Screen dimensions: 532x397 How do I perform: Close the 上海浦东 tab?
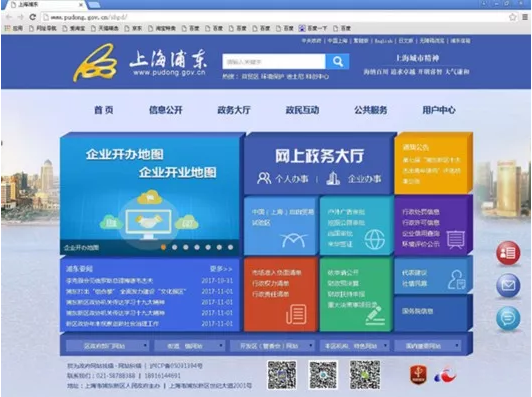81,5
